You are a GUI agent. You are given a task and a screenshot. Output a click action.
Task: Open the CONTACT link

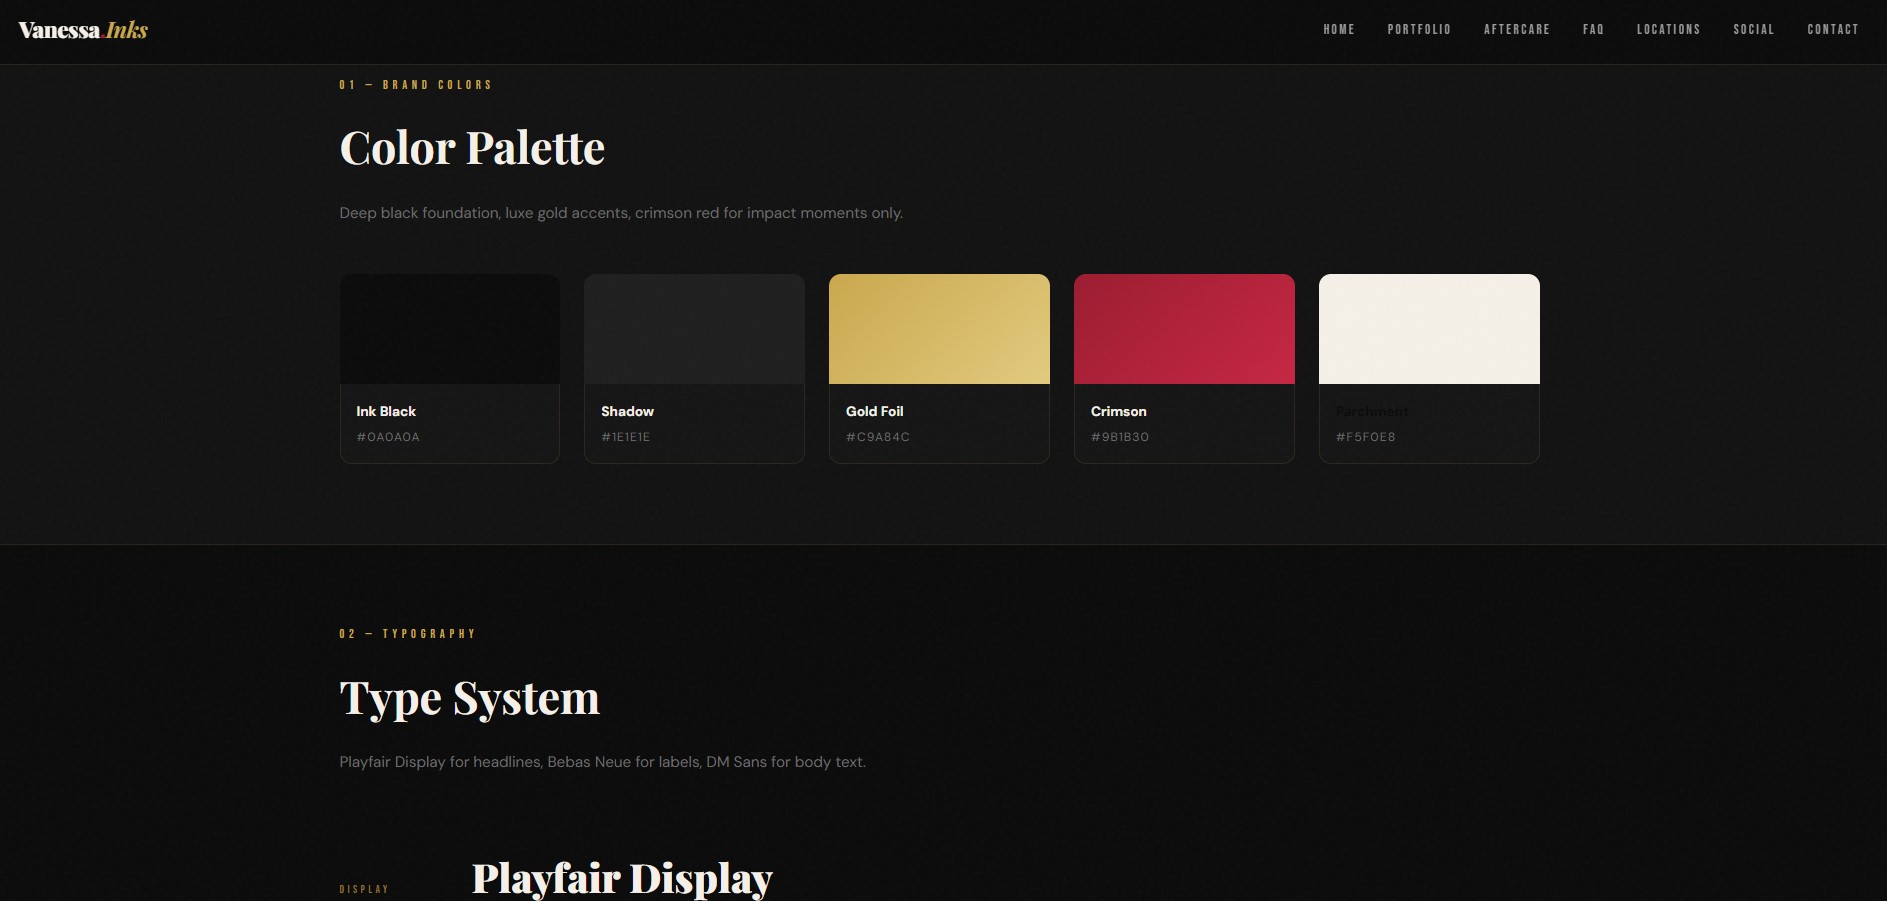tap(1832, 29)
